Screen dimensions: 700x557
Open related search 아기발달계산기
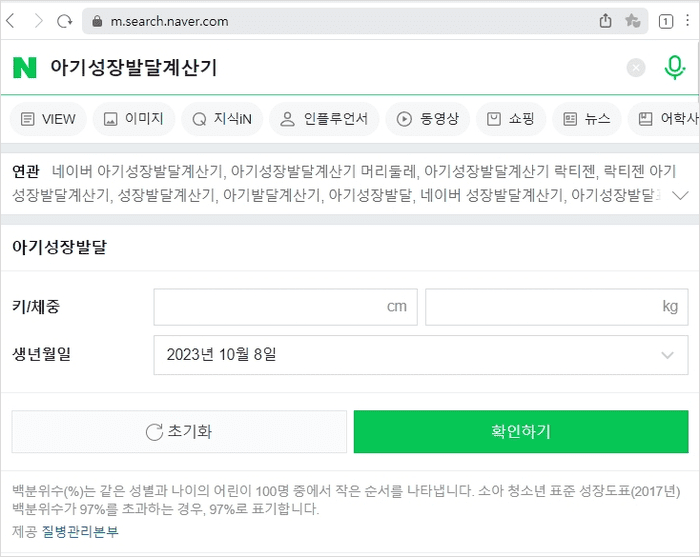[x=271, y=195]
